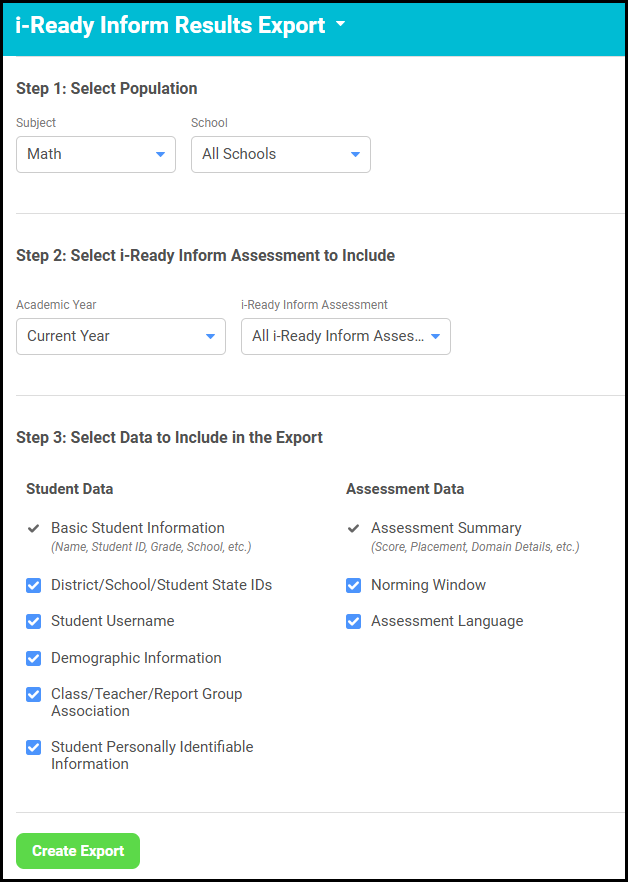Toggle Class/Teacher/Report Group Association checkbox
The width and height of the screenshot is (628, 882).
pyautogui.click(x=34, y=695)
